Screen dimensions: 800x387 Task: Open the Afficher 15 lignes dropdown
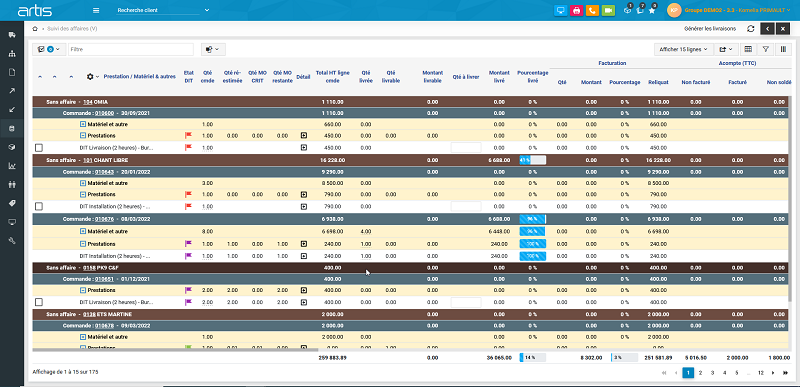683,49
